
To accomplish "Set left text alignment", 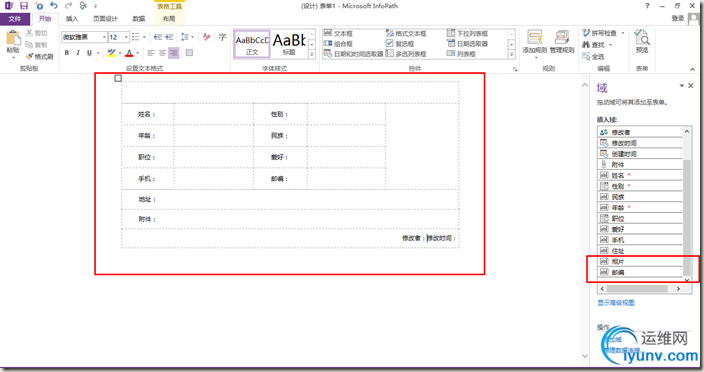I will (151, 53).
